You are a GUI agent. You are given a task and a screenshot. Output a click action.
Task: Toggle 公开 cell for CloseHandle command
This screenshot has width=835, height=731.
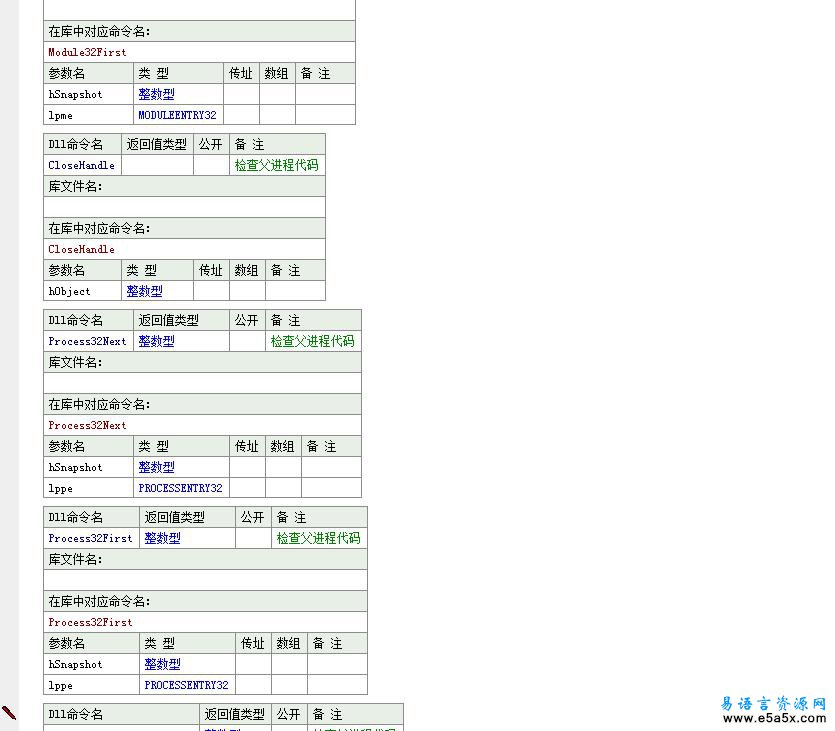point(210,165)
